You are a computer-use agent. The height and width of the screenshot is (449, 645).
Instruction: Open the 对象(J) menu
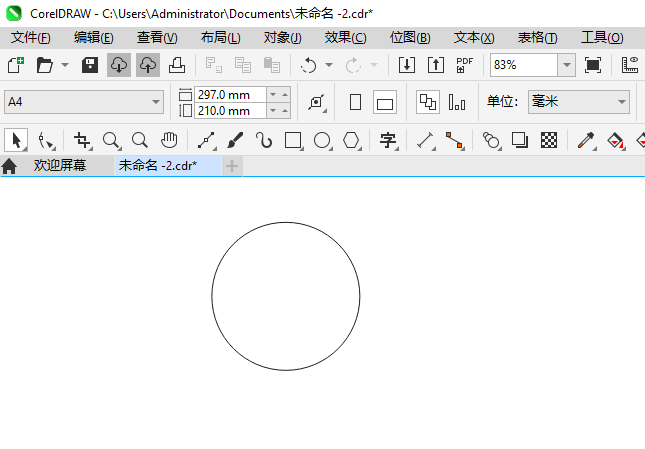(x=283, y=38)
